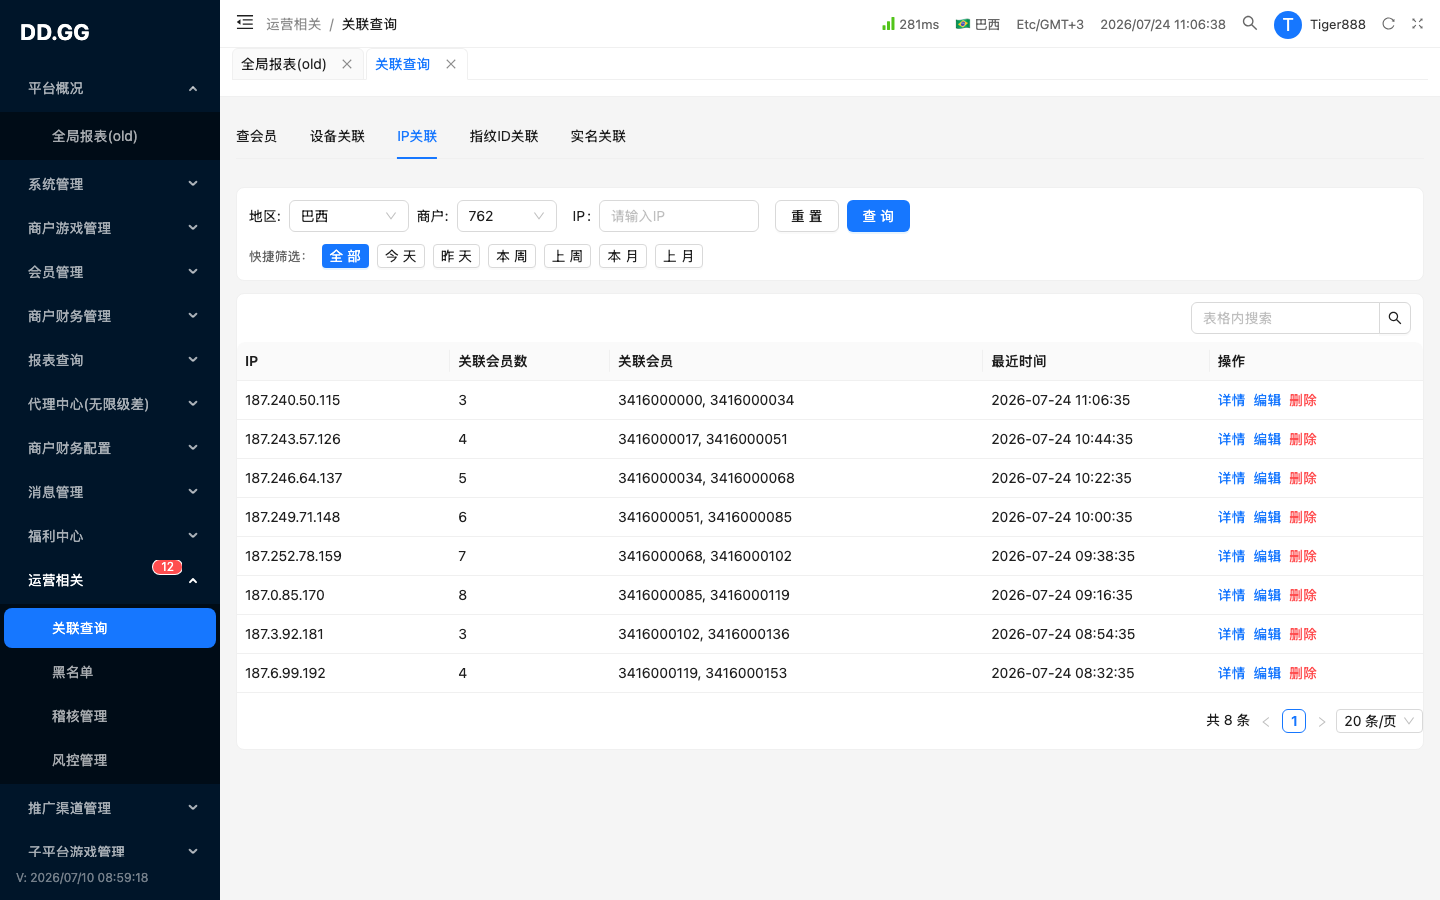Click the 重置 button
Viewport: 1440px width, 900px height.
(807, 216)
